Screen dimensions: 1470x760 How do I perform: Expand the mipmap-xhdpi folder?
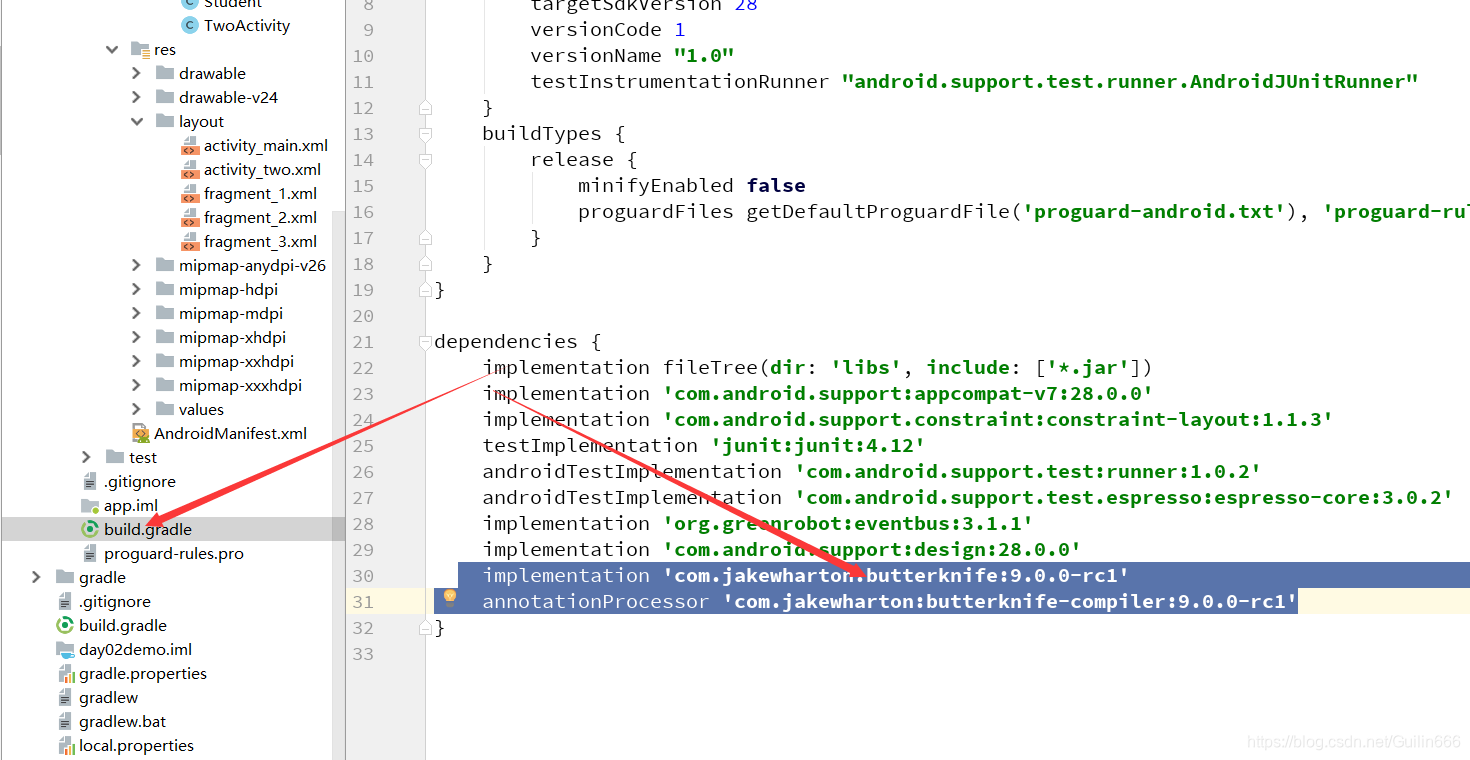tap(136, 338)
